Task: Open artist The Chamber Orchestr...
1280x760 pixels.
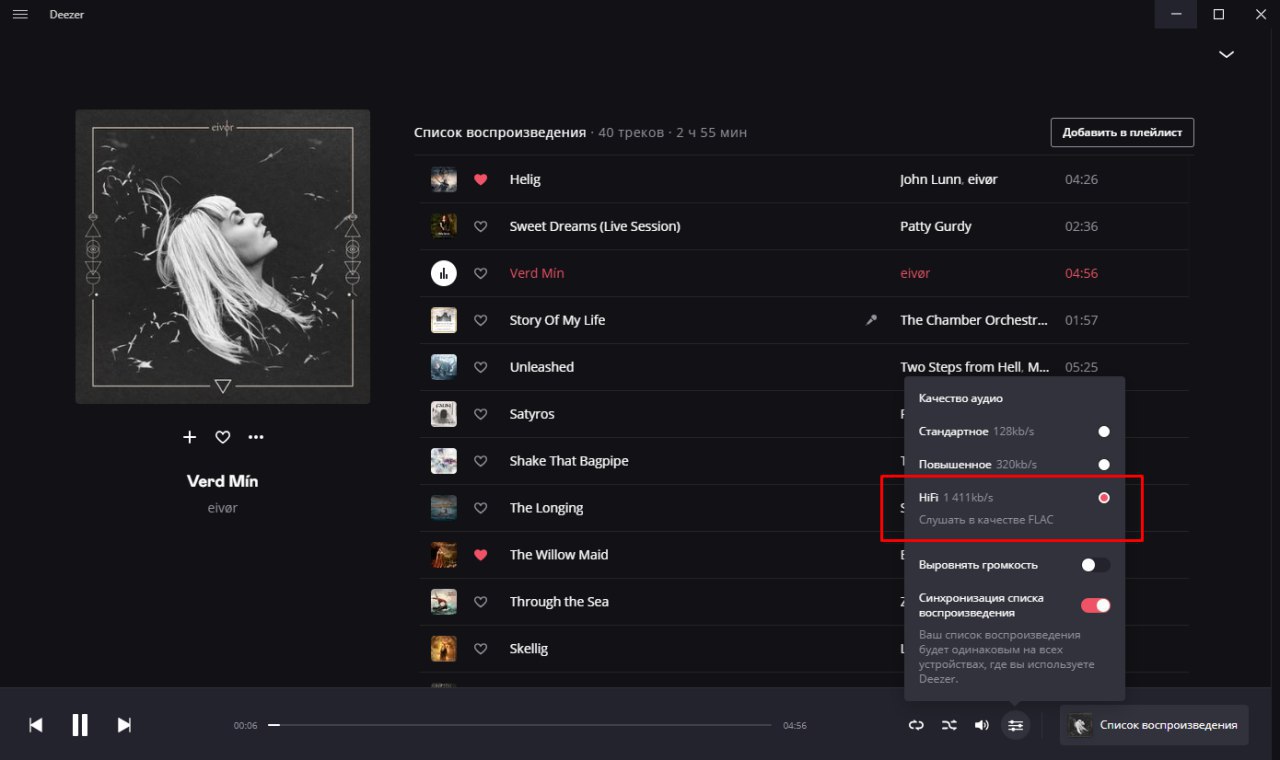Action: click(974, 320)
